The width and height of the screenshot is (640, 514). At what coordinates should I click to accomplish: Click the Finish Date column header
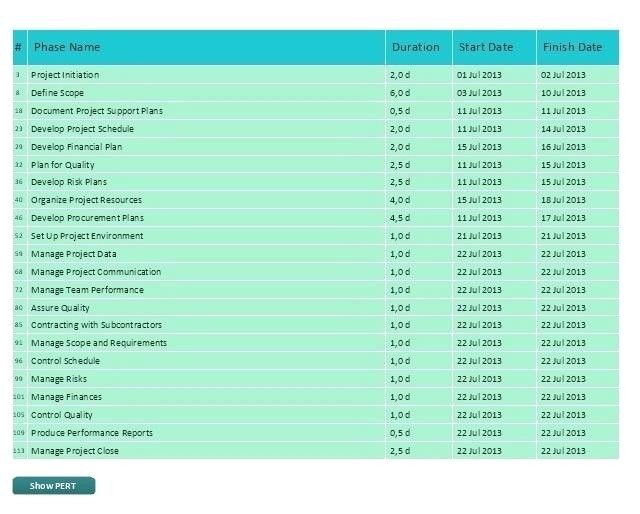(572, 47)
